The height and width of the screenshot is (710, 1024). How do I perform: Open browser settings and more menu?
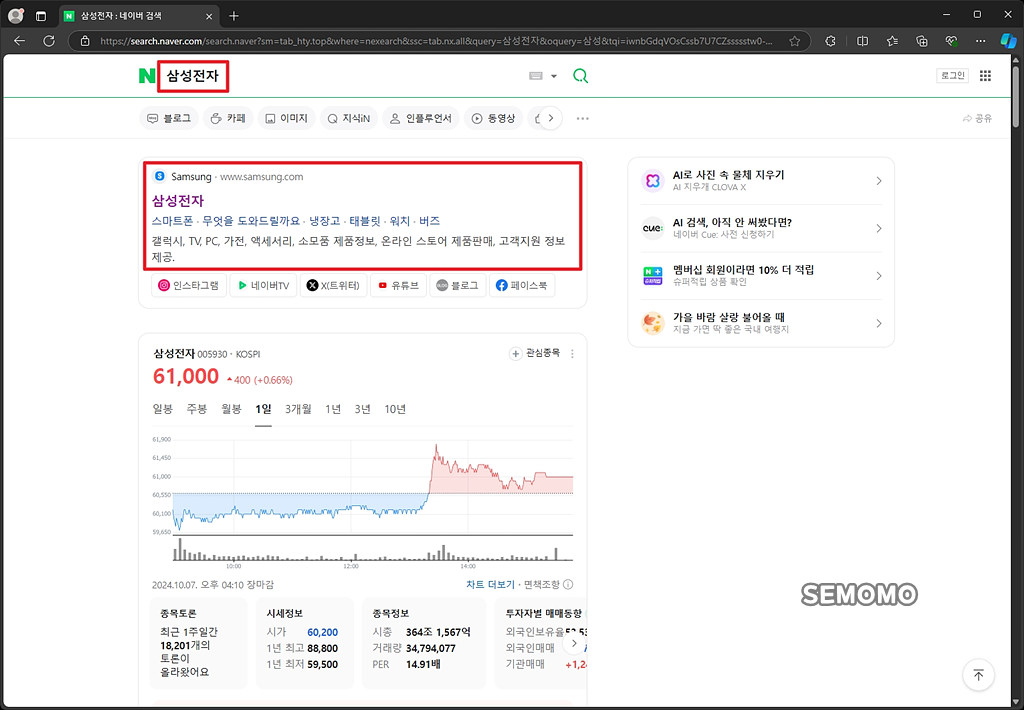980,41
